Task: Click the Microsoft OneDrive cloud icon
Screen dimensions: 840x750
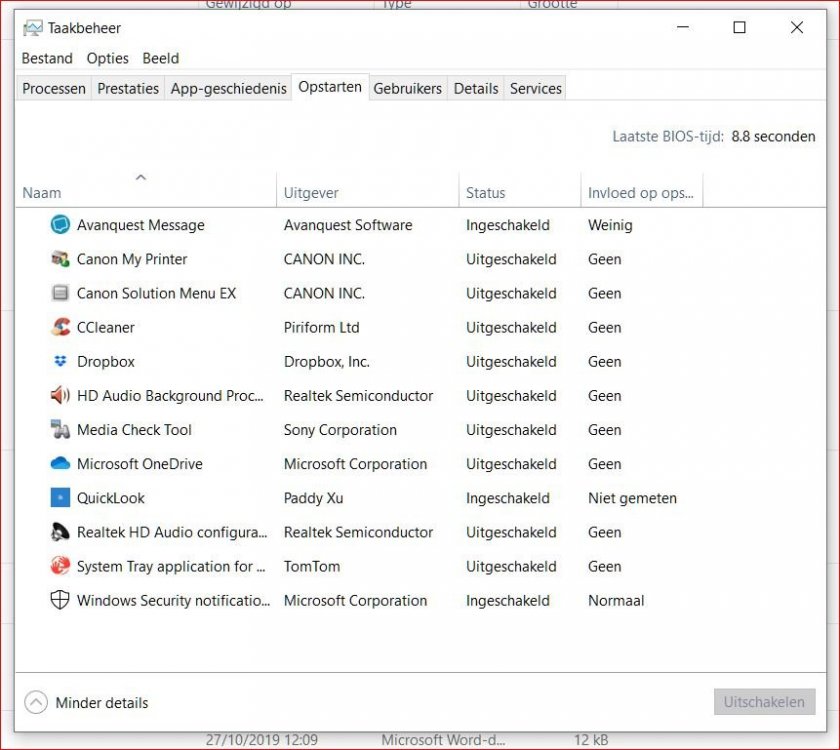Action: coord(60,464)
